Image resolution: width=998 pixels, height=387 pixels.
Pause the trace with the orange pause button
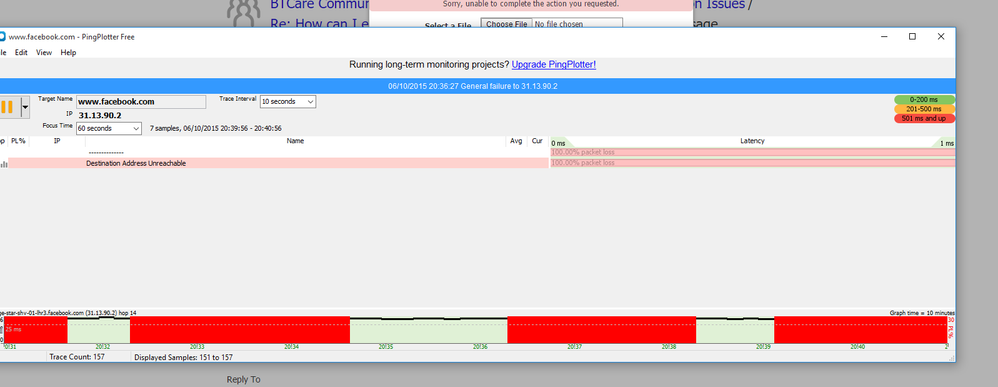(x=7, y=107)
